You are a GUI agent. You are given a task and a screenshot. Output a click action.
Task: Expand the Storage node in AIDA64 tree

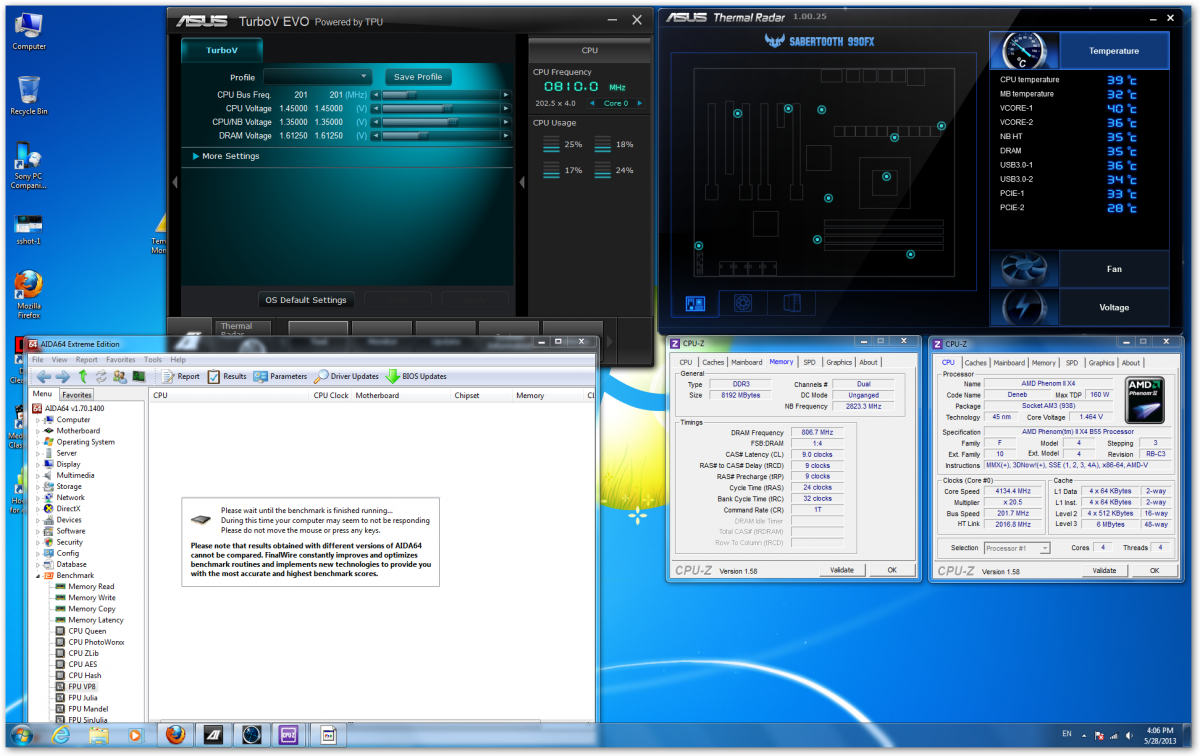[x=38, y=487]
